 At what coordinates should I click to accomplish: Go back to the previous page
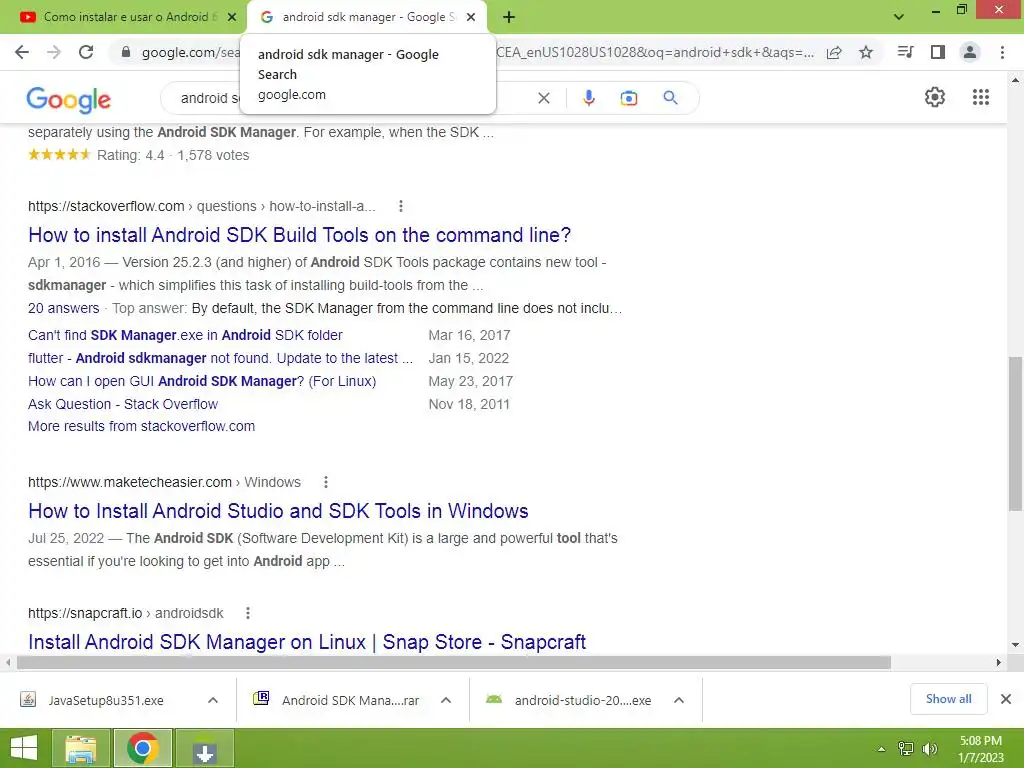[x=22, y=52]
